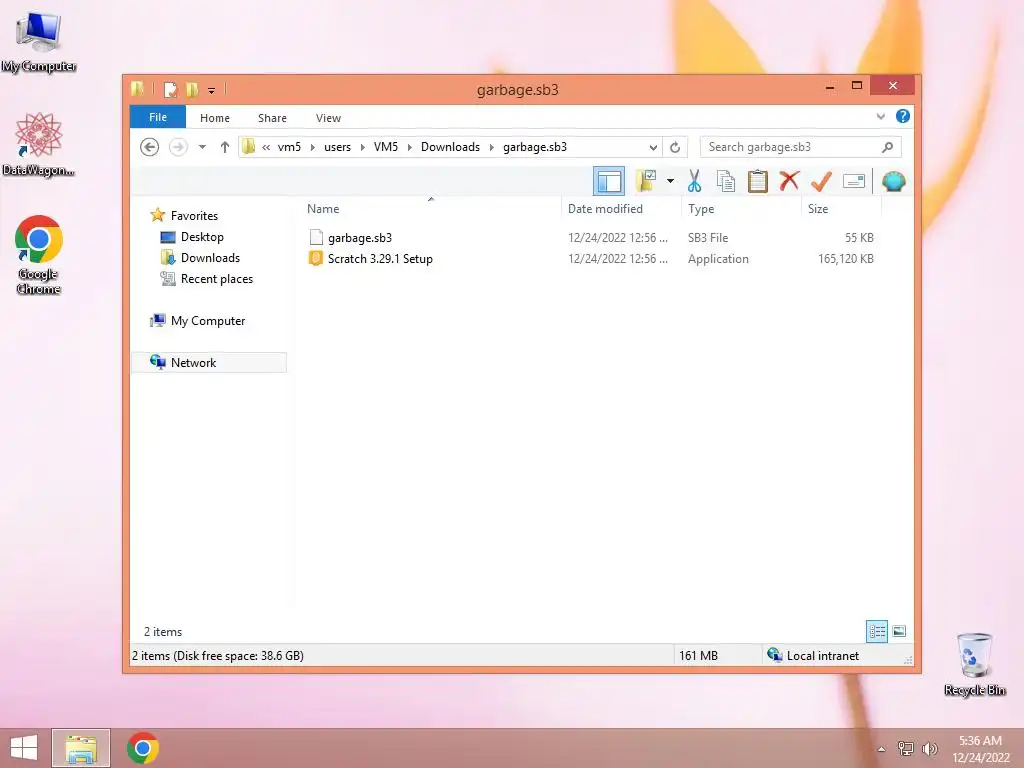Open the folder options toolbar icon
Image resolution: width=1024 pixels, height=768 pixels.
646,181
